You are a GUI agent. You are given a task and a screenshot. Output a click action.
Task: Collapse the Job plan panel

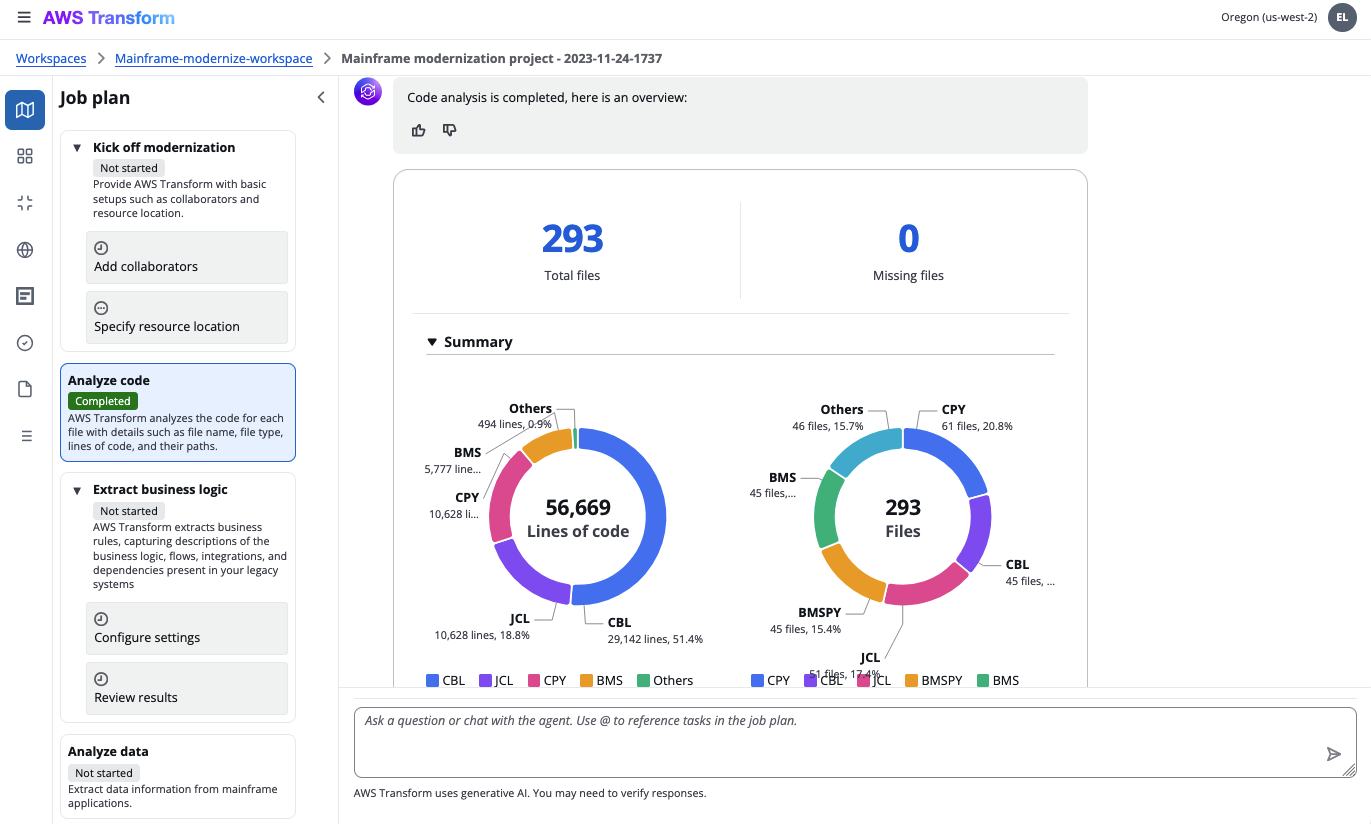click(321, 97)
